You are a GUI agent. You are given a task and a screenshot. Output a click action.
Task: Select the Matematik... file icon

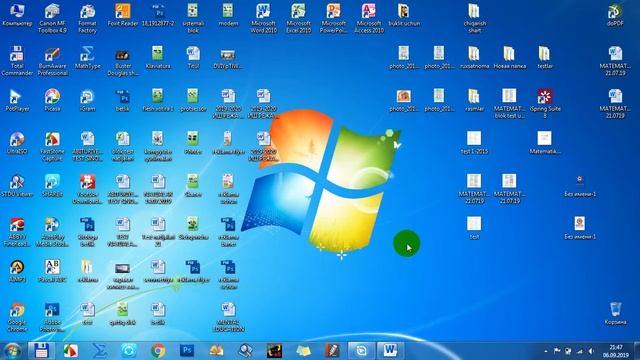point(544,143)
